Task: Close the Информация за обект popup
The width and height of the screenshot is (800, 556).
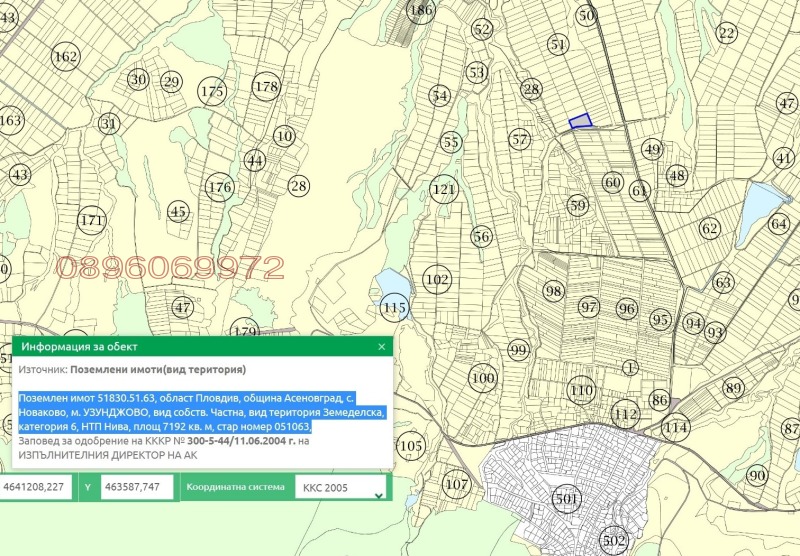Action: click(x=382, y=347)
